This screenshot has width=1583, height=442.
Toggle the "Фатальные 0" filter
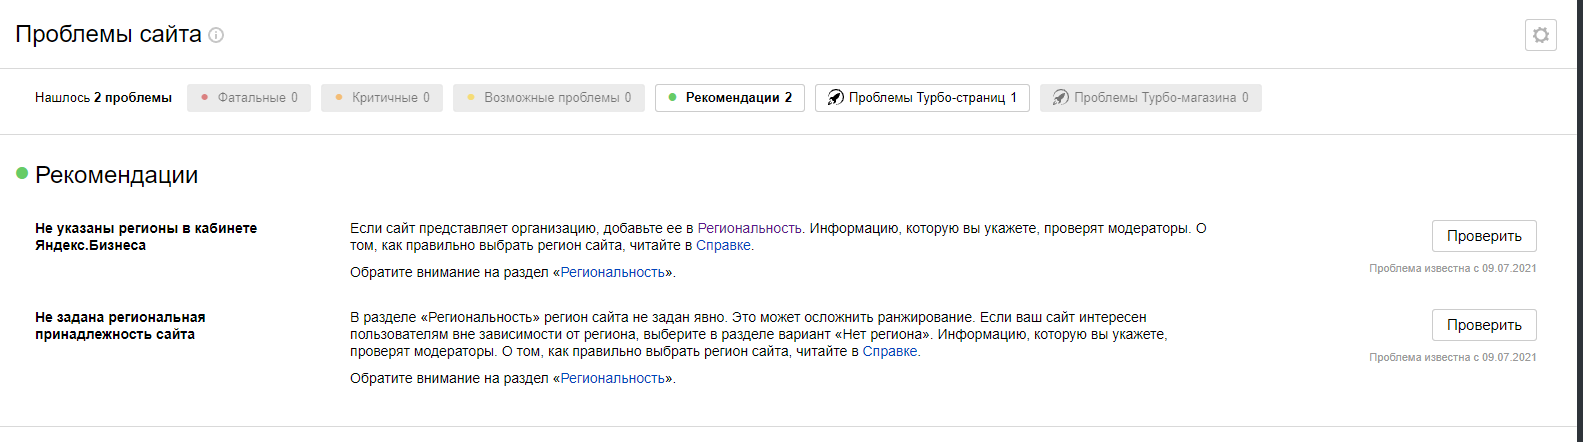(x=249, y=98)
